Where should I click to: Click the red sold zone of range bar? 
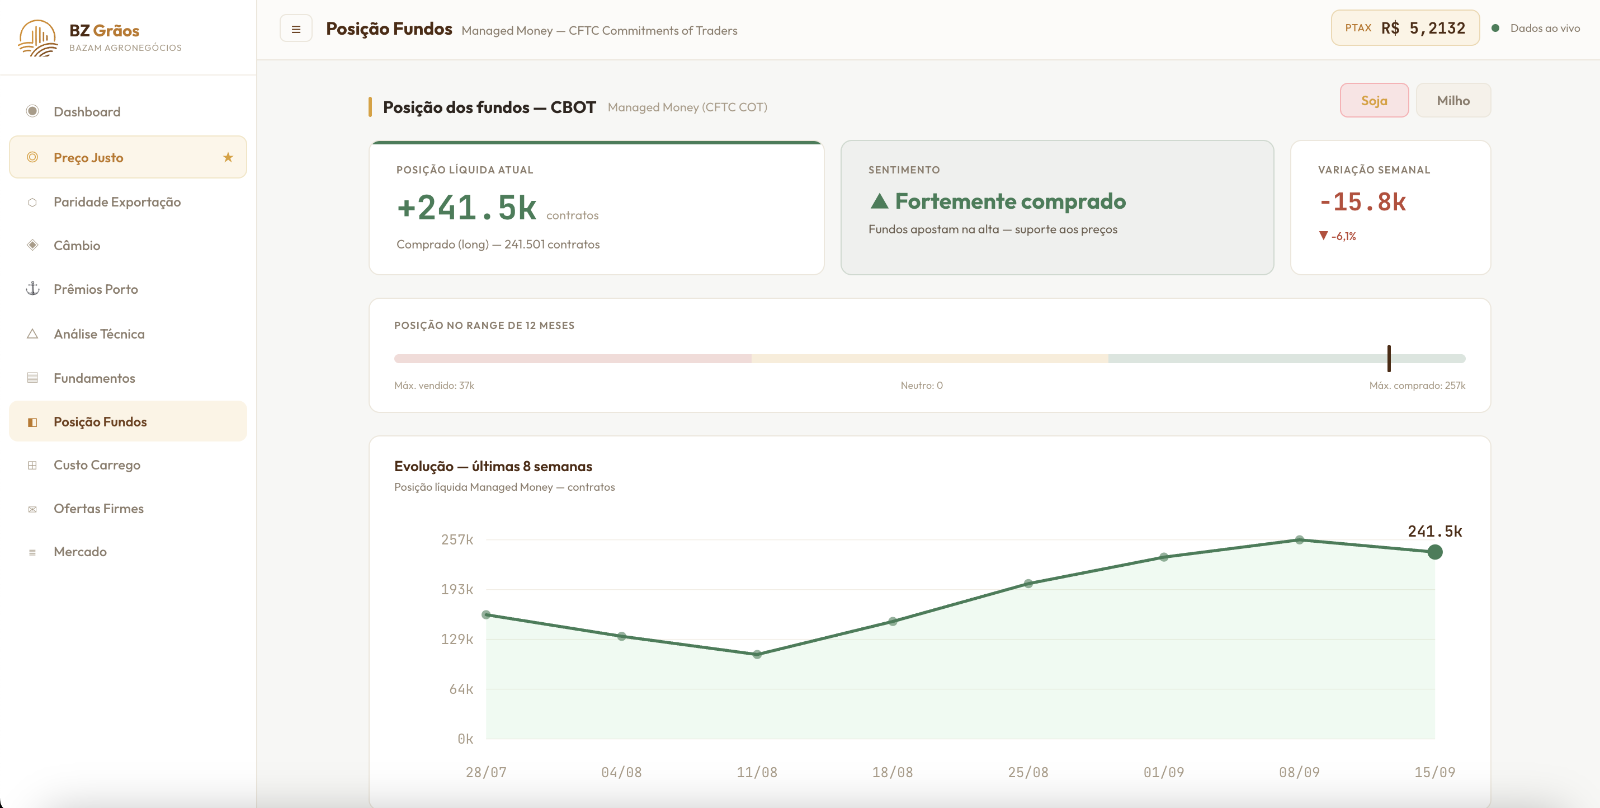click(573, 358)
